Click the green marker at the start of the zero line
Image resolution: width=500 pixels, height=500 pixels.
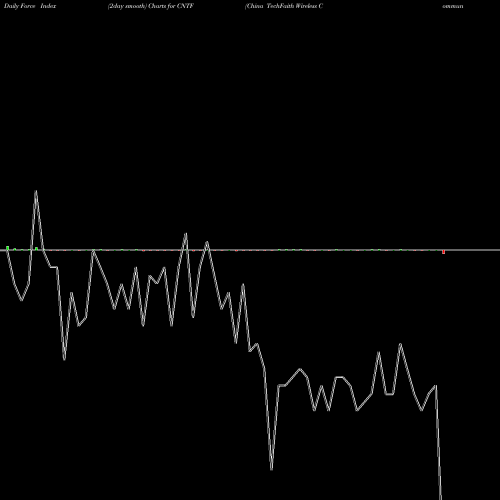click(7, 248)
